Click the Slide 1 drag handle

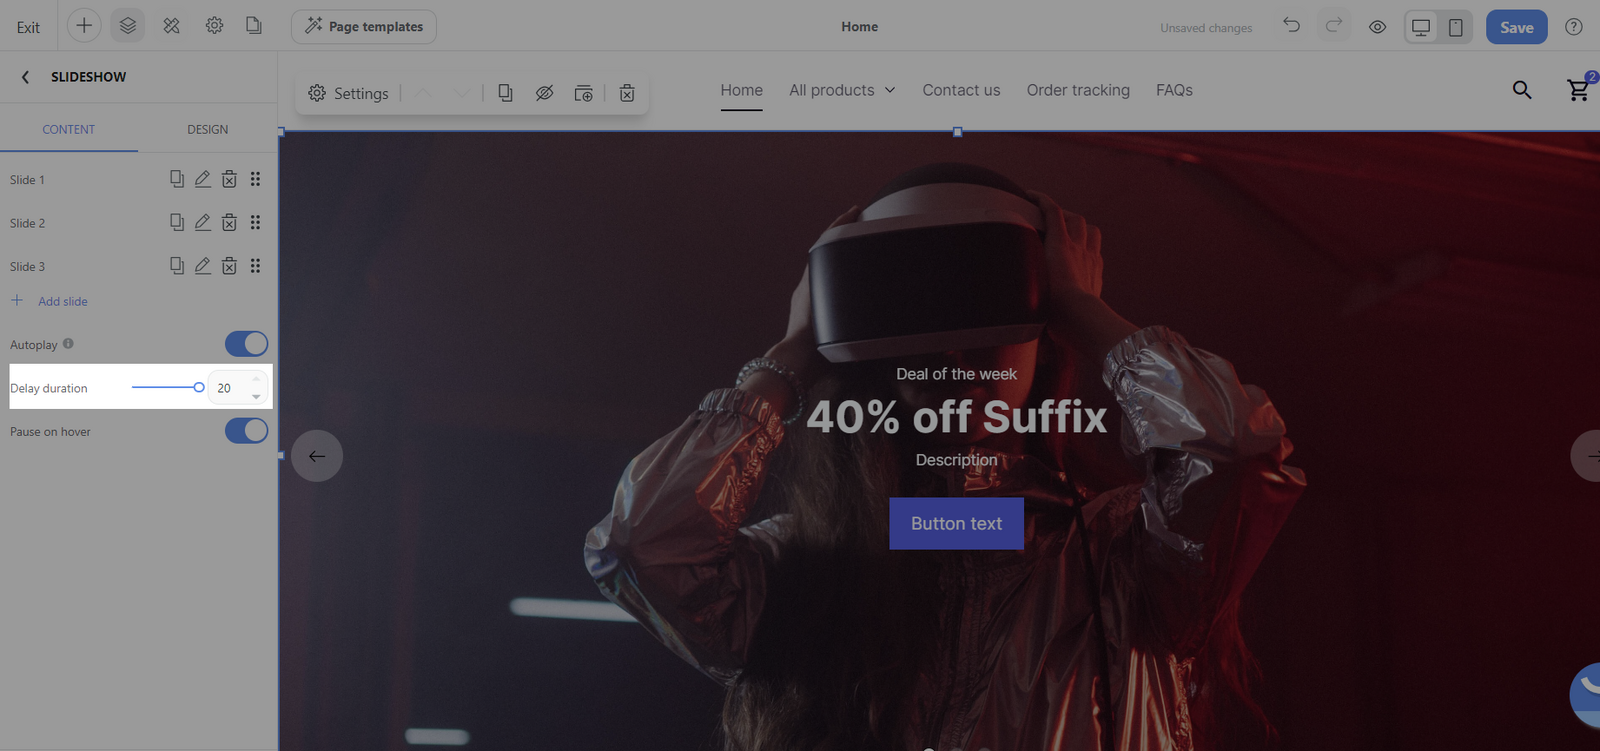pyautogui.click(x=255, y=179)
